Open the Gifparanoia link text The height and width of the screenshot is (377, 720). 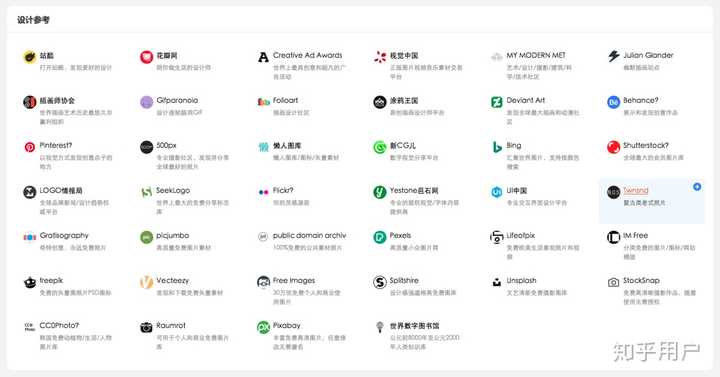[x=177, y=100]
